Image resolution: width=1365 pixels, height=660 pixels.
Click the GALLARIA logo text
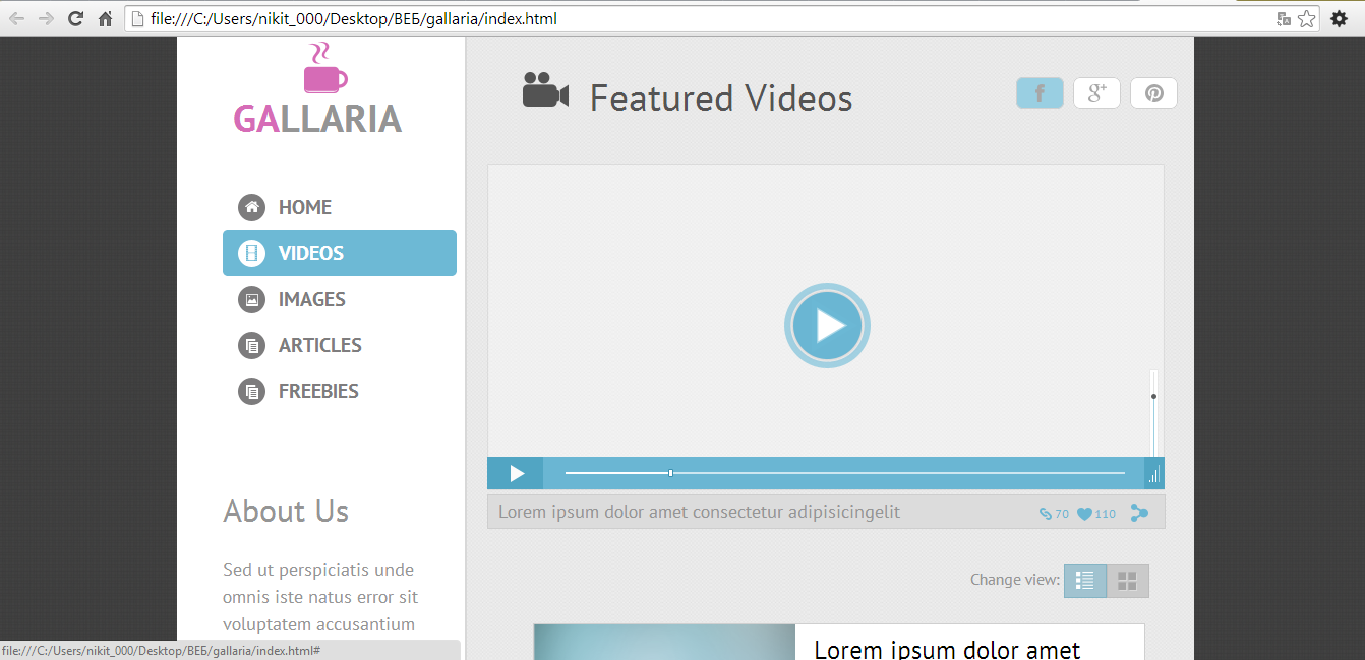[317, 119]
